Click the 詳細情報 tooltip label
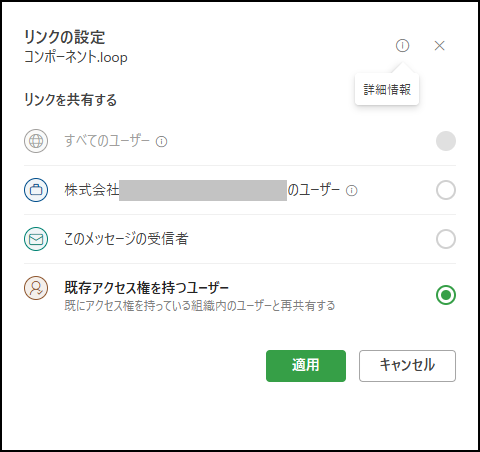This screenshot has height=452, width=480. coord(387,90)
